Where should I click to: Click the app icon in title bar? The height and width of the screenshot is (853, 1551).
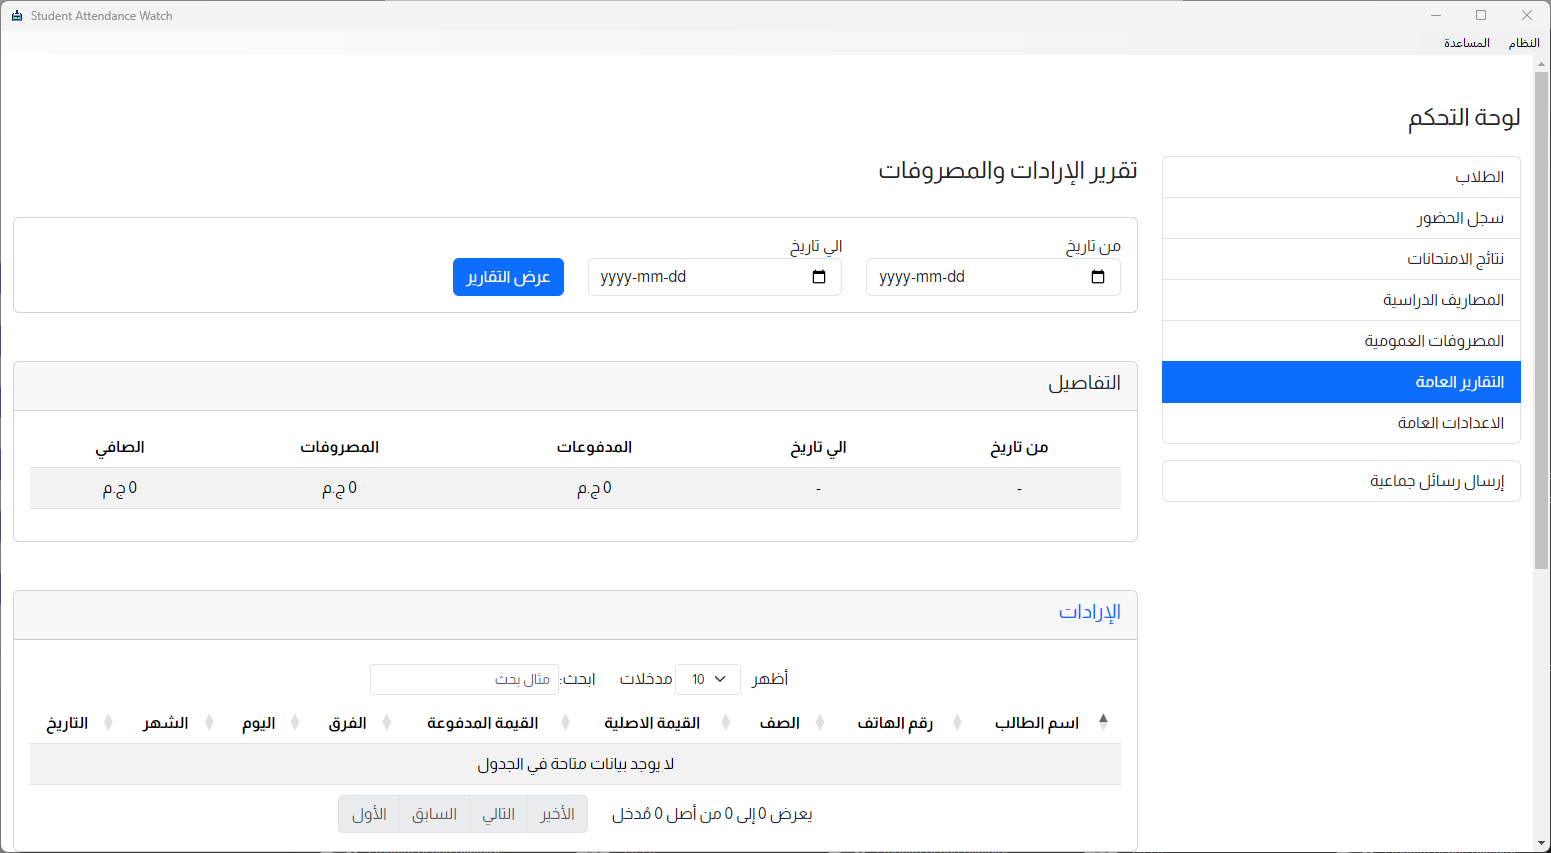[16, 16]
